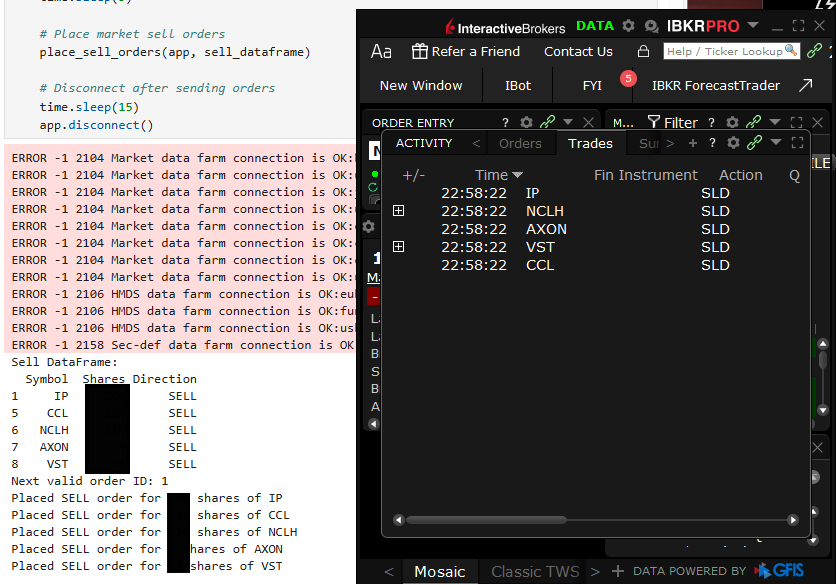Click place_sell_orders code line in notebook
The height and width of the screenshot is (584, 836).
point(174,52)
